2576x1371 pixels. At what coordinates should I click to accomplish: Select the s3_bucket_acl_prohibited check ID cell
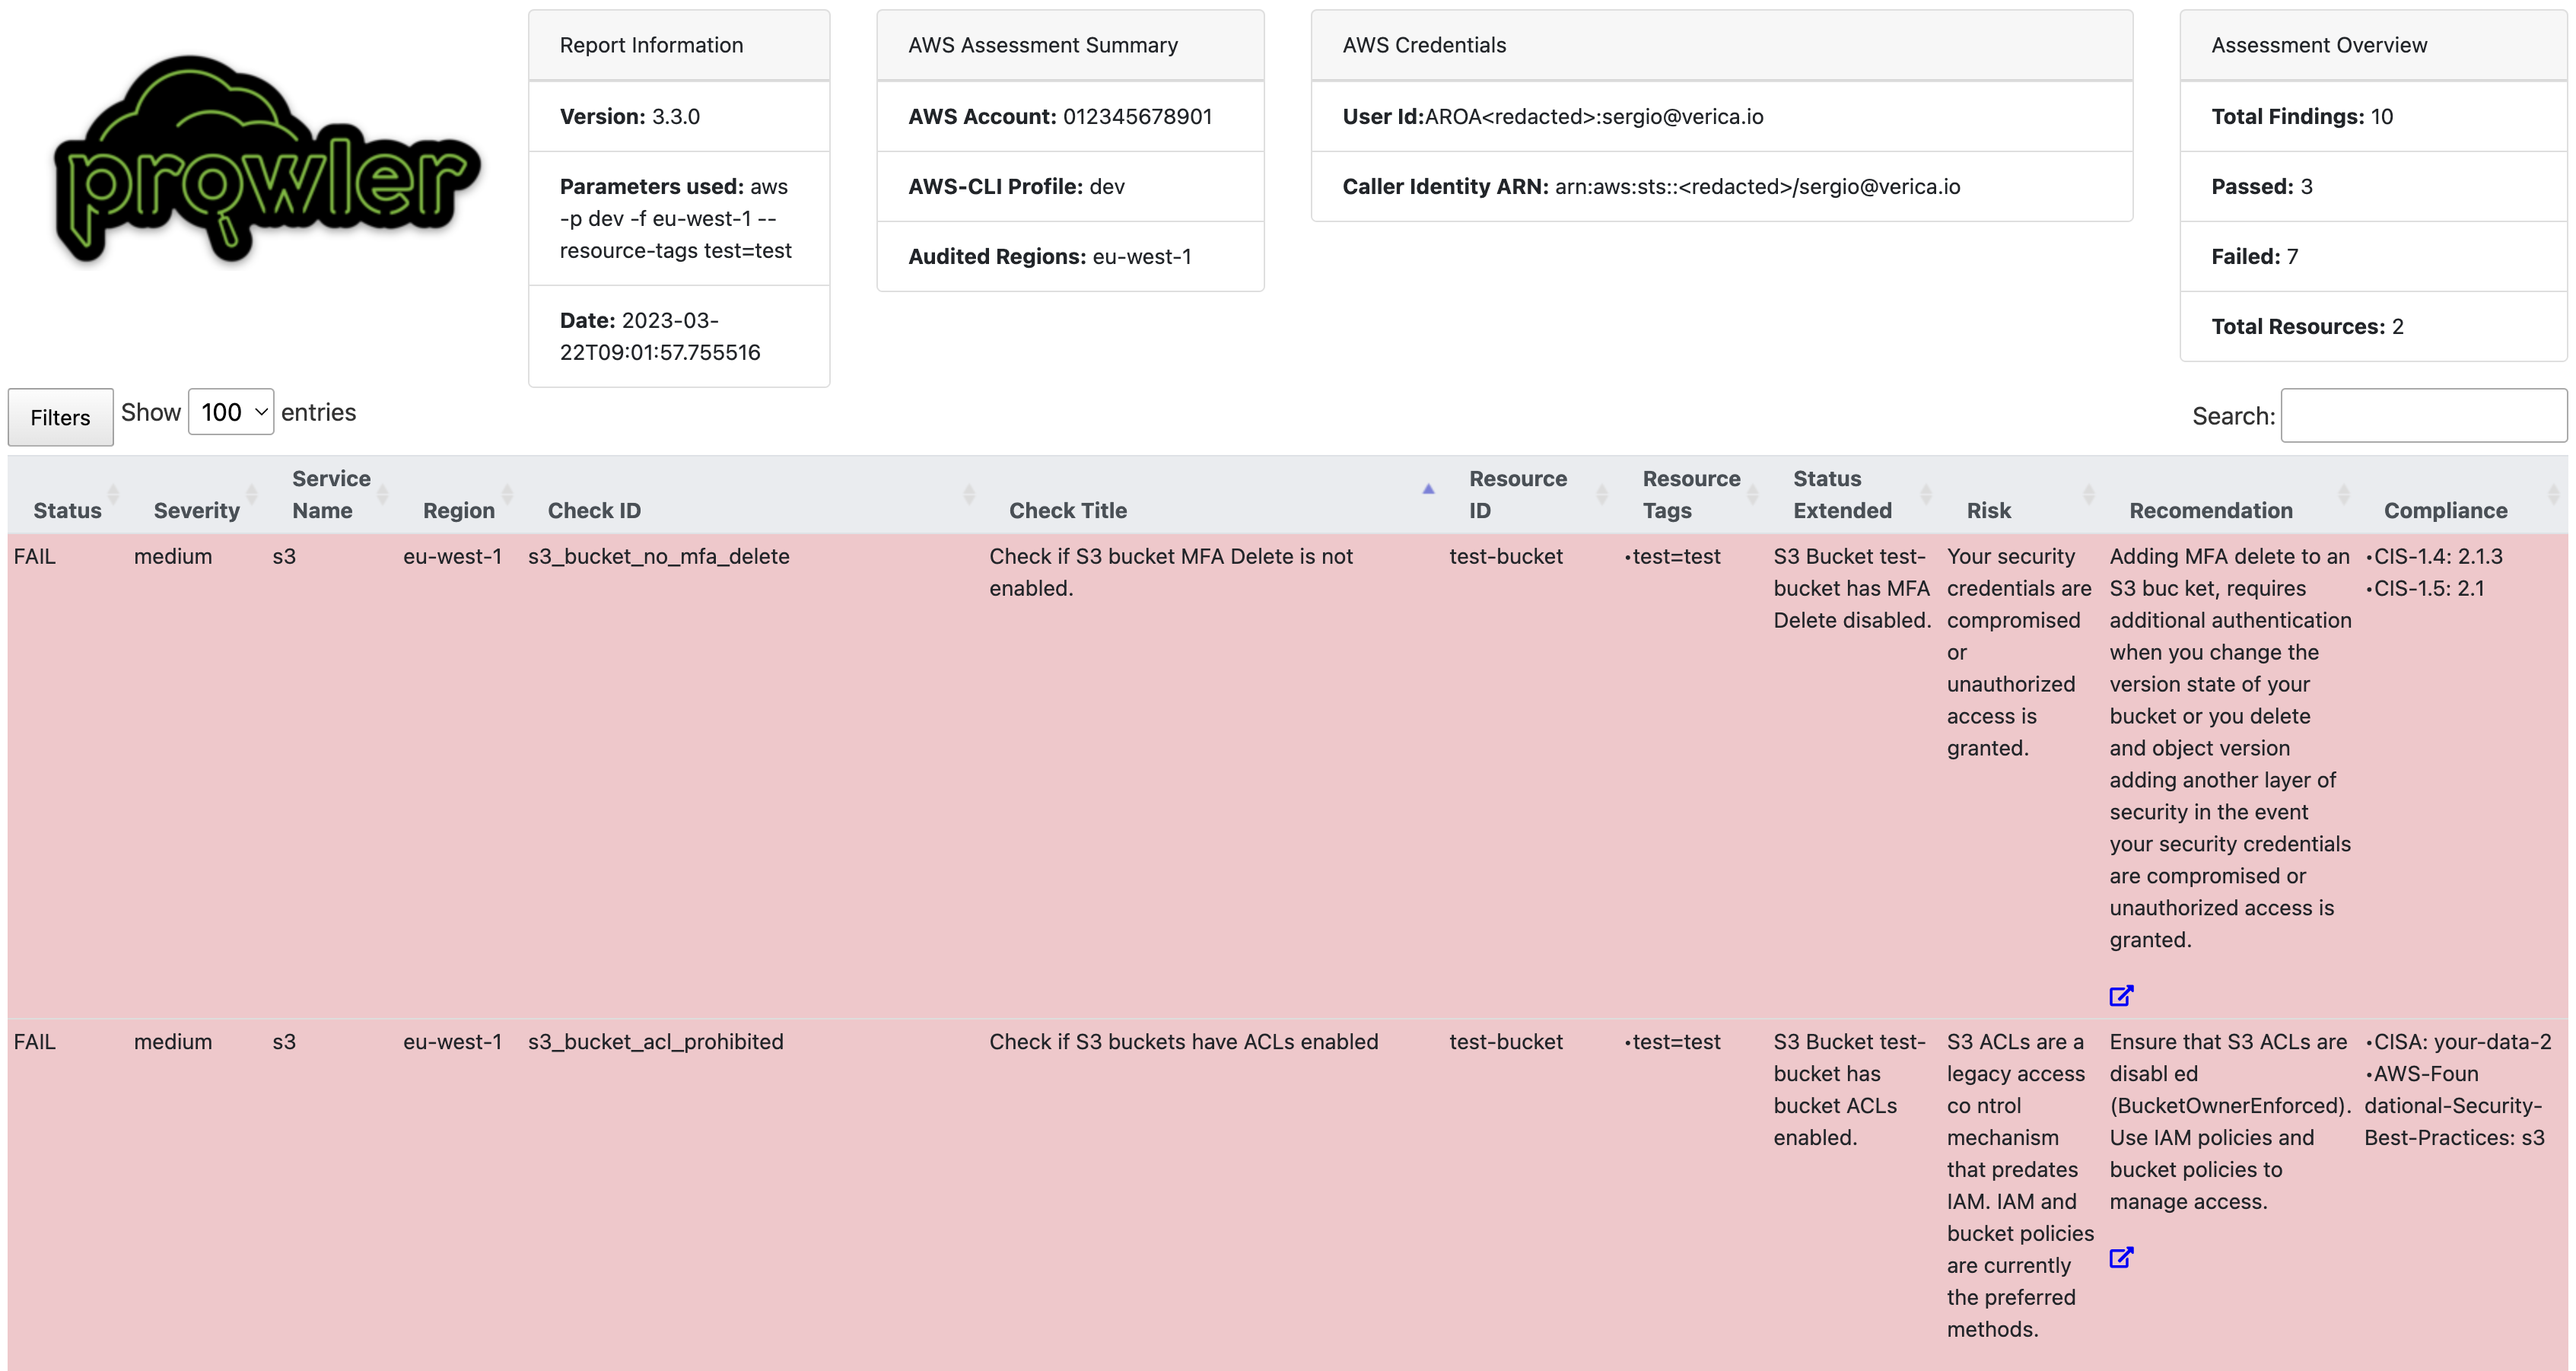(x=655, y=1041)
